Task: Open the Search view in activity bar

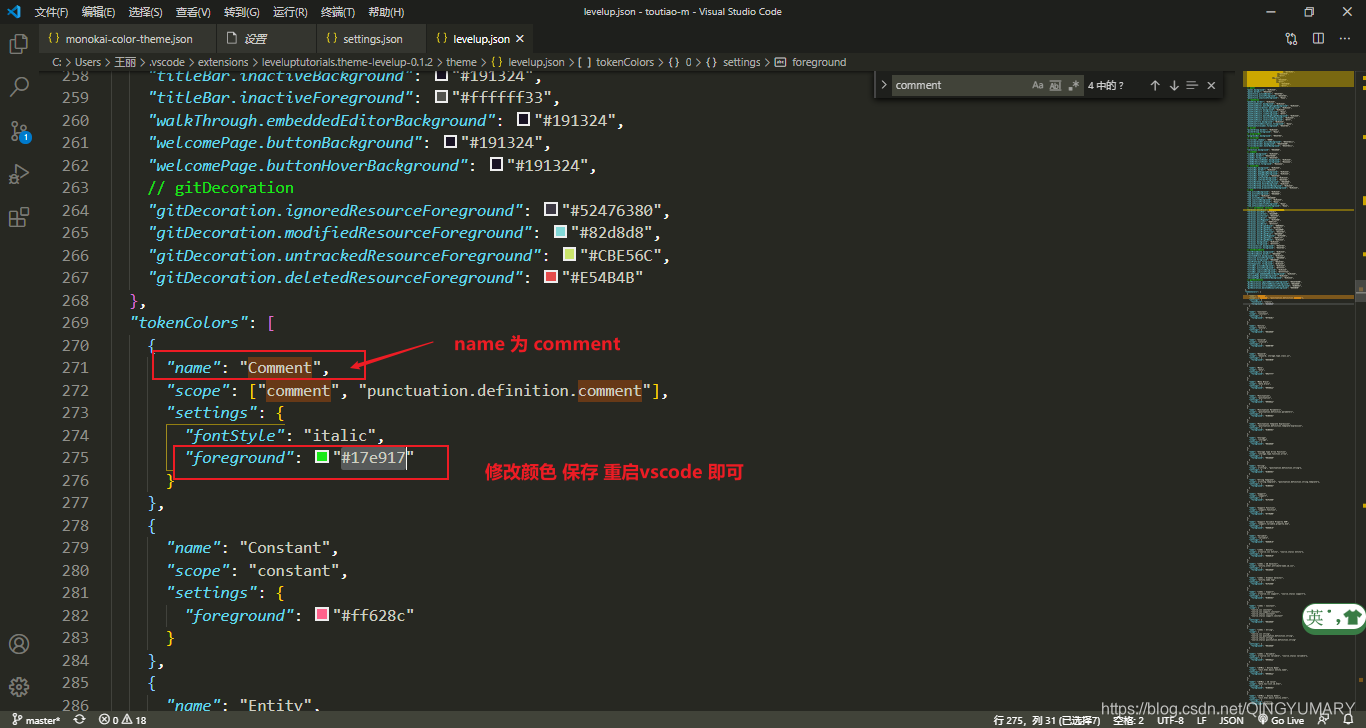Action: point(19,87)
